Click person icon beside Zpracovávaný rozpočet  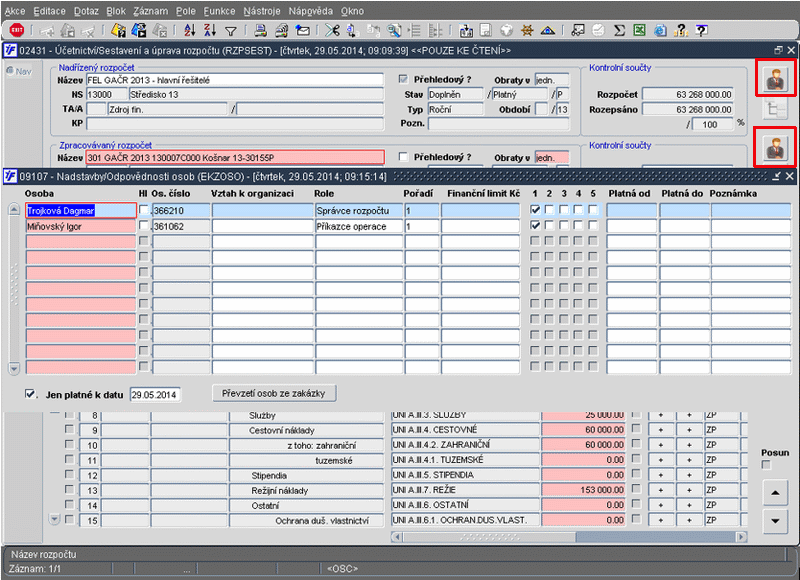pos(774,146)
